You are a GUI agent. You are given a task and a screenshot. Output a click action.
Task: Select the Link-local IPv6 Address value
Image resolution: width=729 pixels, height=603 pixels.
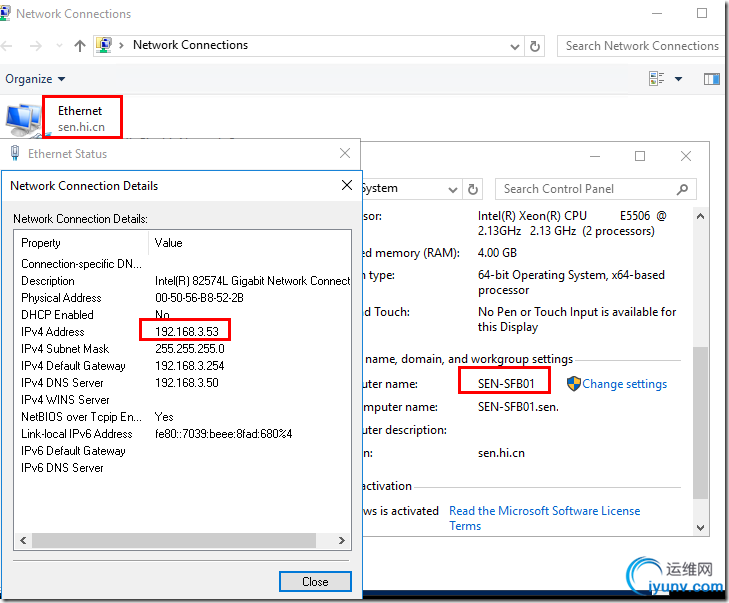pos(224,434)
